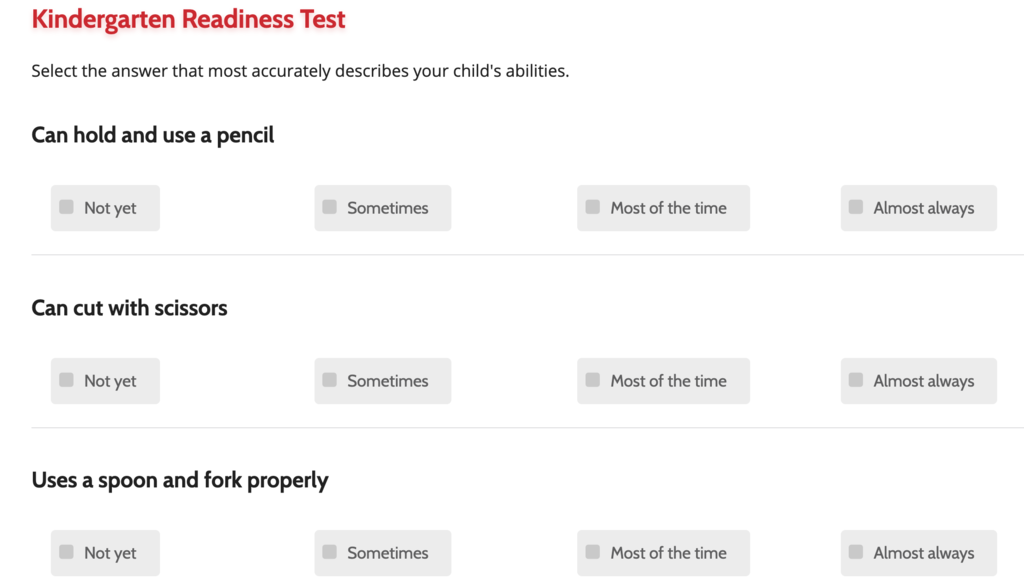
Task: Select 'Not yet' for spoon and fork question
Action: point(105,553)
